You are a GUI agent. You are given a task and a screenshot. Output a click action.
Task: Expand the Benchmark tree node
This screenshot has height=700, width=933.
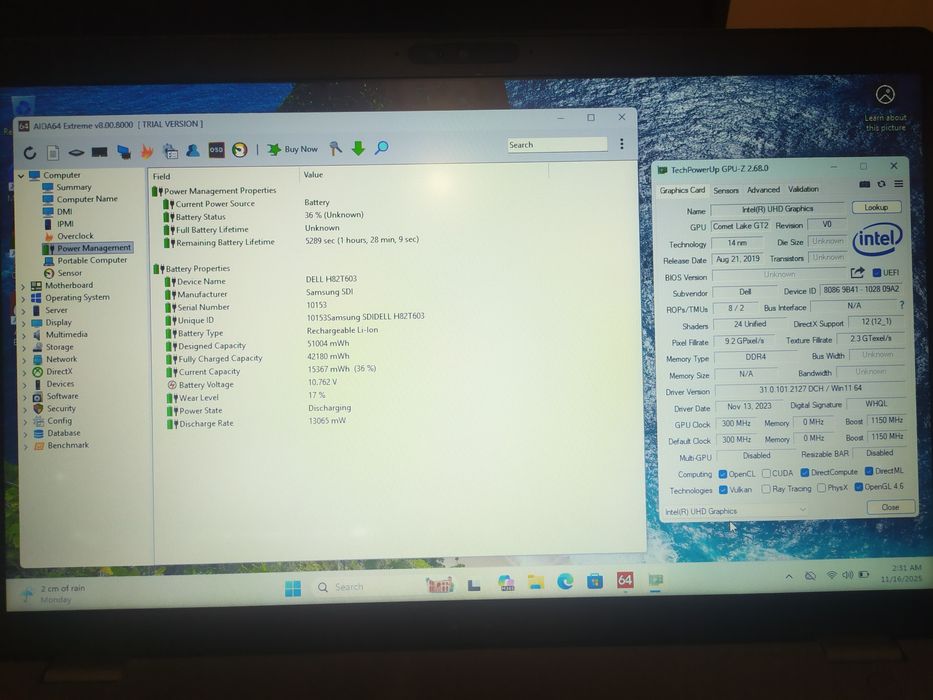(26, 446)
